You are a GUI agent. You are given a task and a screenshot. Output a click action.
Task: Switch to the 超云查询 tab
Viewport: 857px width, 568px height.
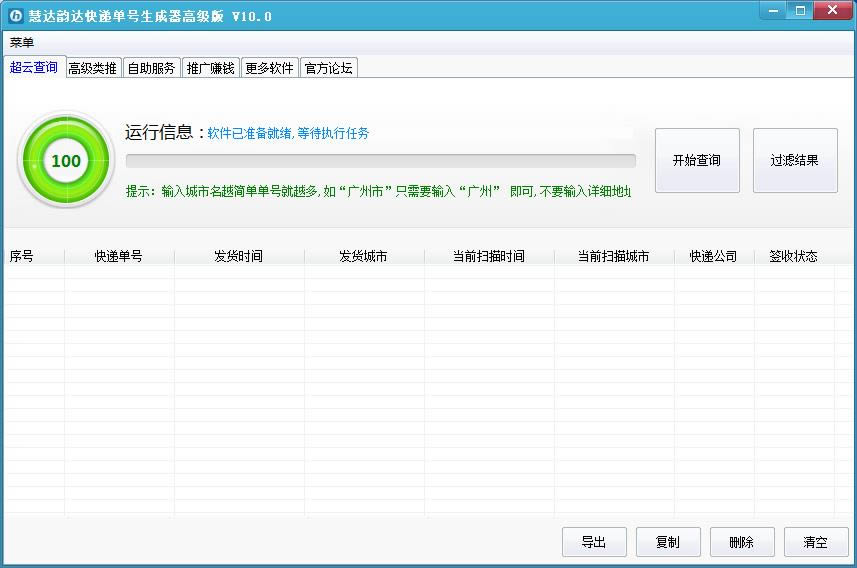click(34, 67)
